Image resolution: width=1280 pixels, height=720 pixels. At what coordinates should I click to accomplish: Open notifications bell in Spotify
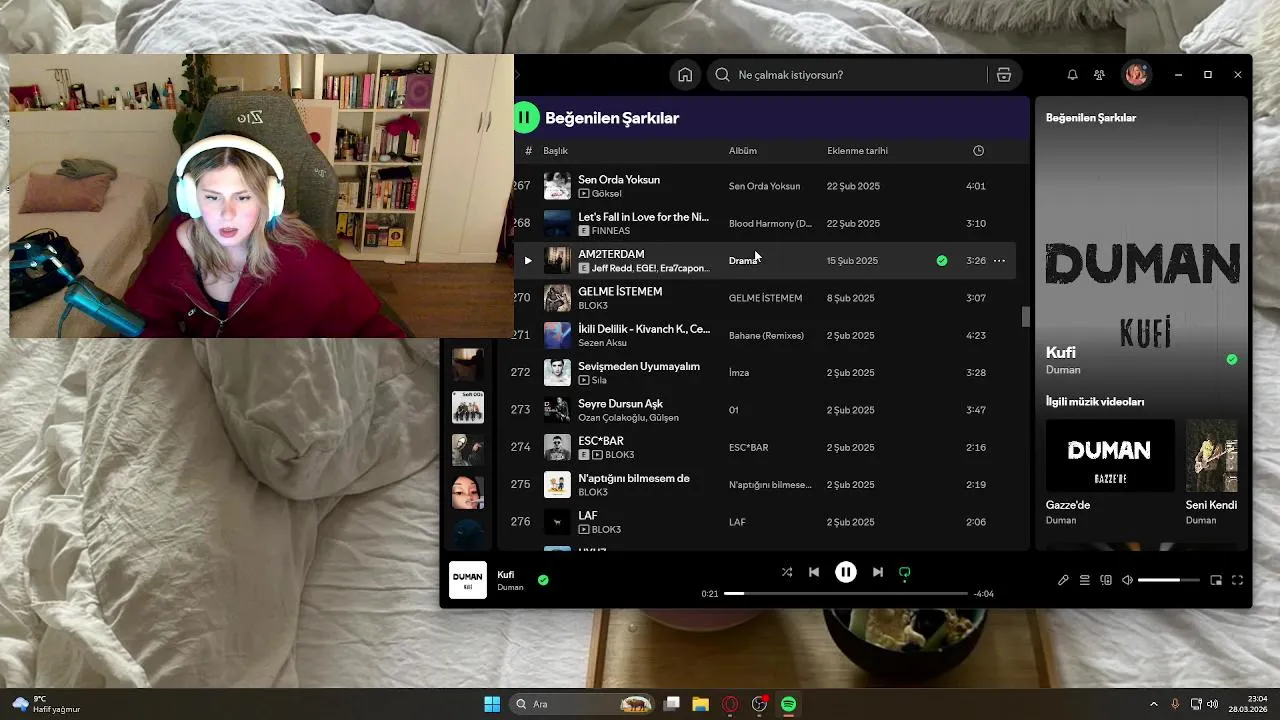coord(1072,75)
